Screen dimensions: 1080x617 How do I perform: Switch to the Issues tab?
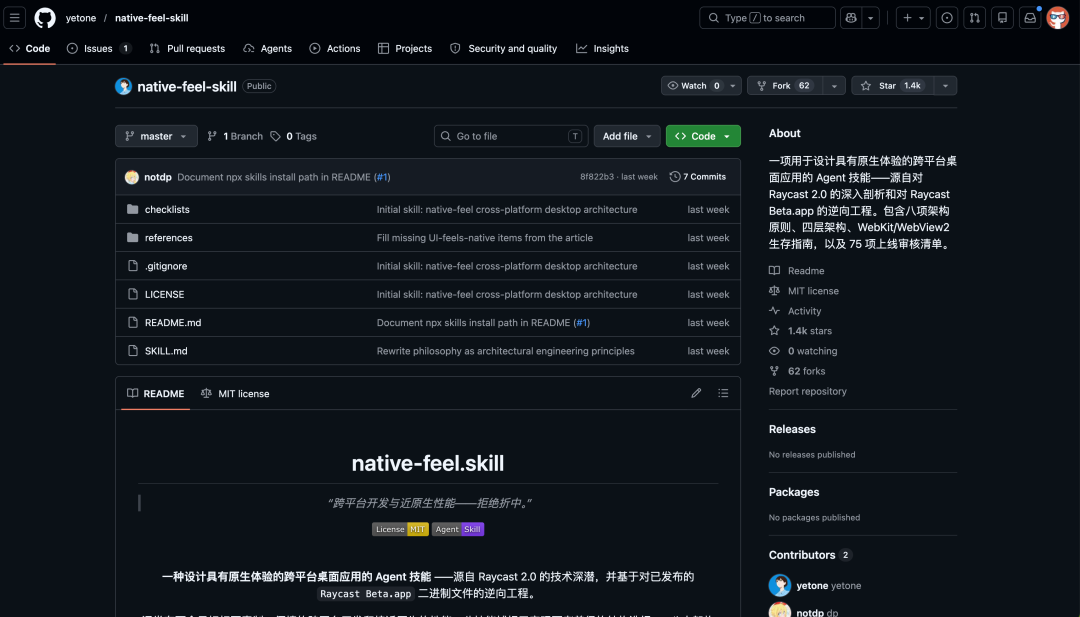(98, 48)
